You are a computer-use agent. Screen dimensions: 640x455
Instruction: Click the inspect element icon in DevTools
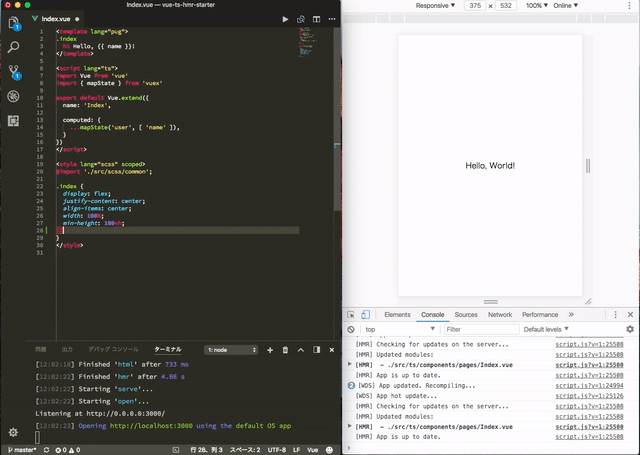tap(351, 315)
